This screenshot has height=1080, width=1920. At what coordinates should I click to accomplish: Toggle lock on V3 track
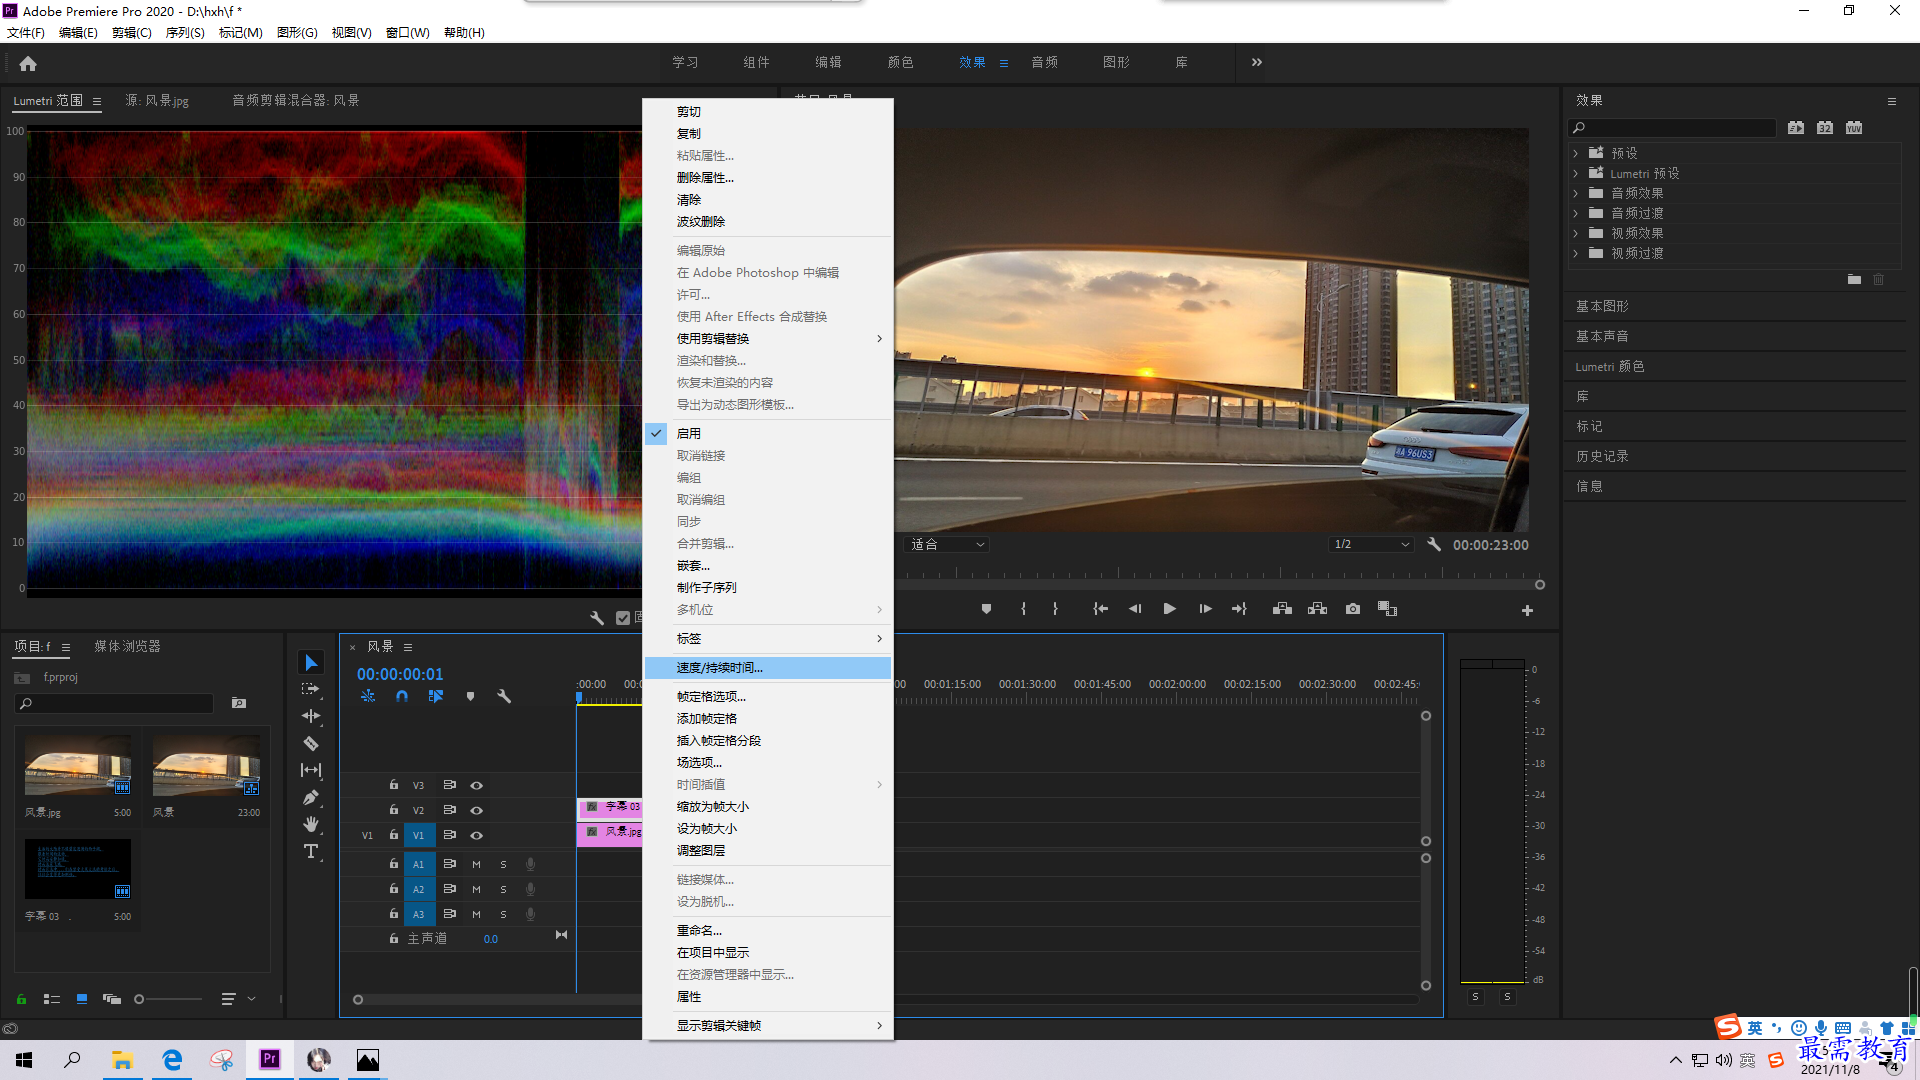click(x=394, y=785)
